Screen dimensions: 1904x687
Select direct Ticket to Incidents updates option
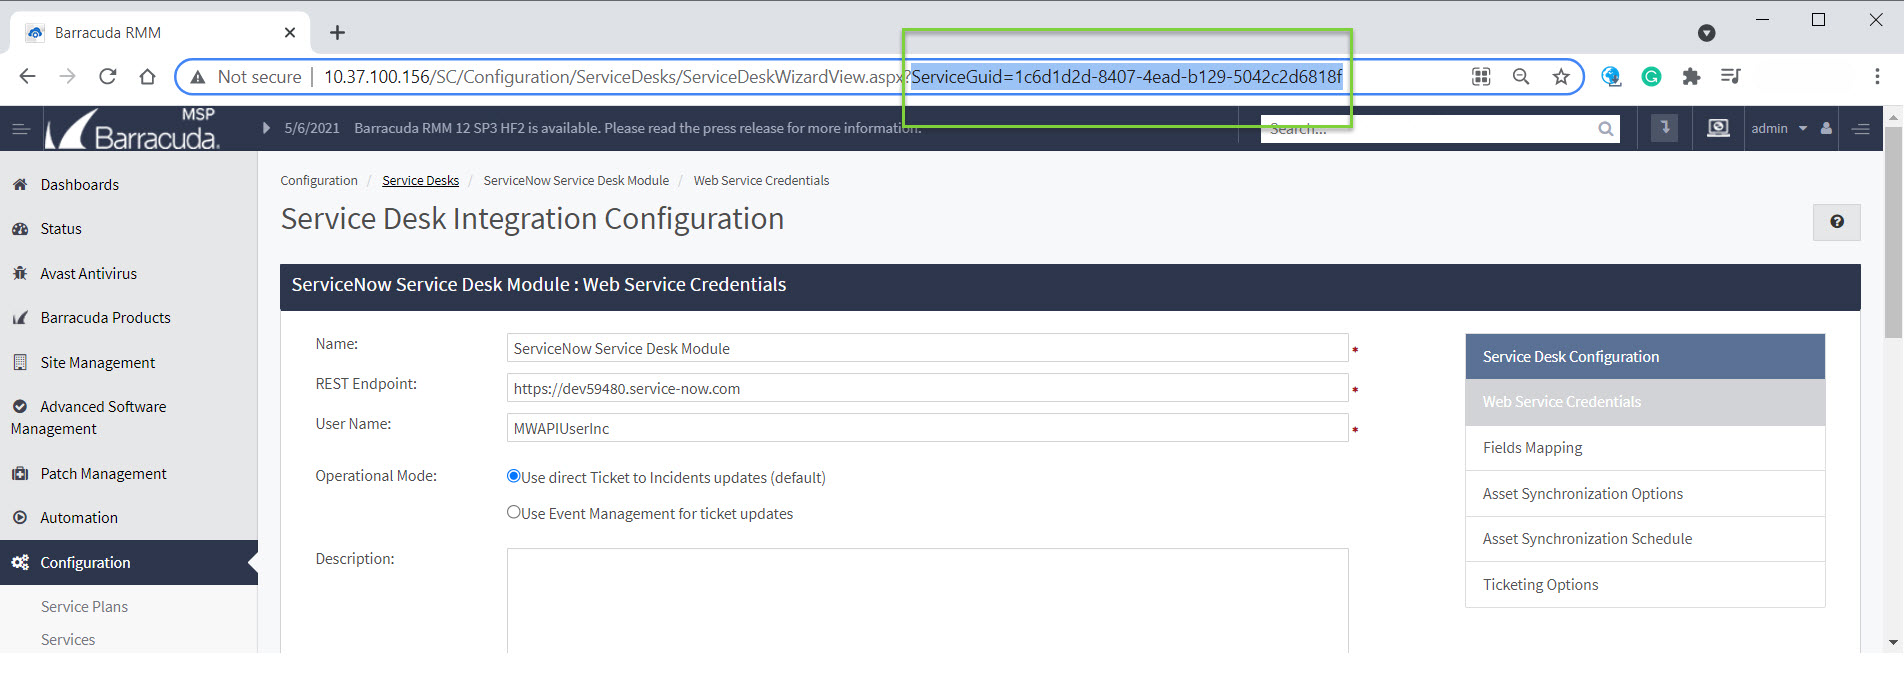click(514, 477)
